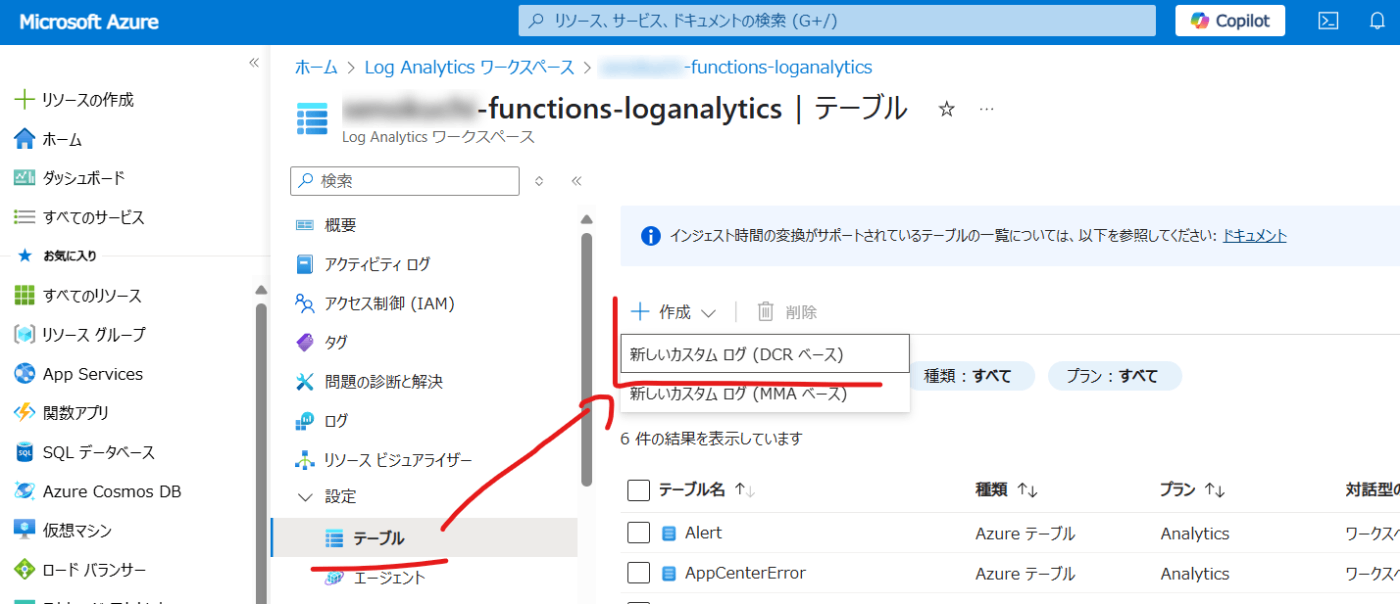Screen dimensions: 1400x604
Task: Open the プラン : すべて filter
Action: tap(1115, 376)
